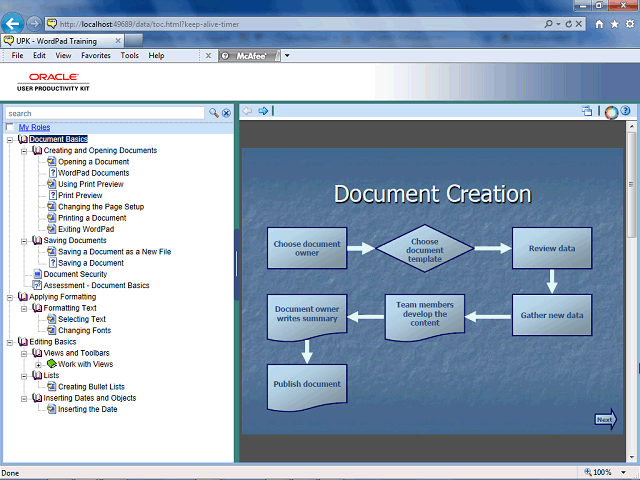Collapse the Saving Documents node
The height and width of the screenshot is (480, 640).
[x=24, y=241]
